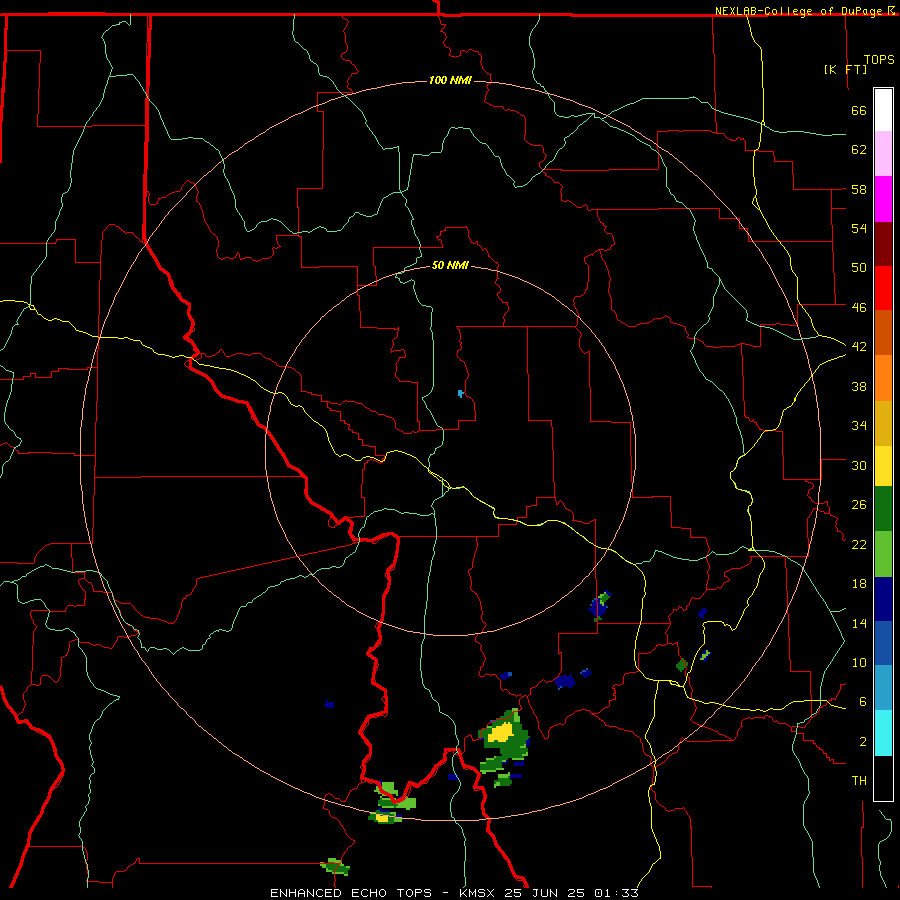Screen dimensions: 900x900
Task: Click the 100 NMI range ring label
Action: pos(450,80)
